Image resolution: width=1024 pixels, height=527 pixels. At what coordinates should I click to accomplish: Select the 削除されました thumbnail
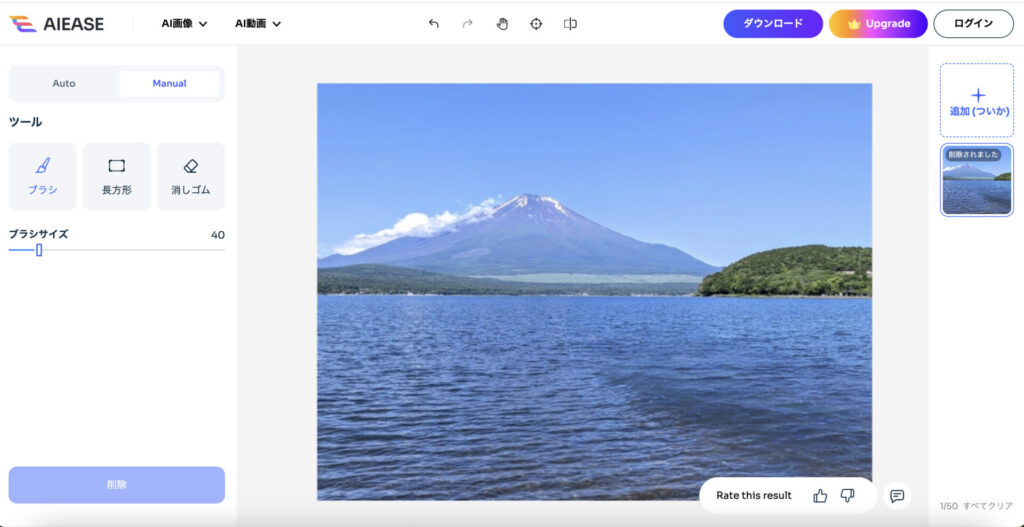point(977,180)
